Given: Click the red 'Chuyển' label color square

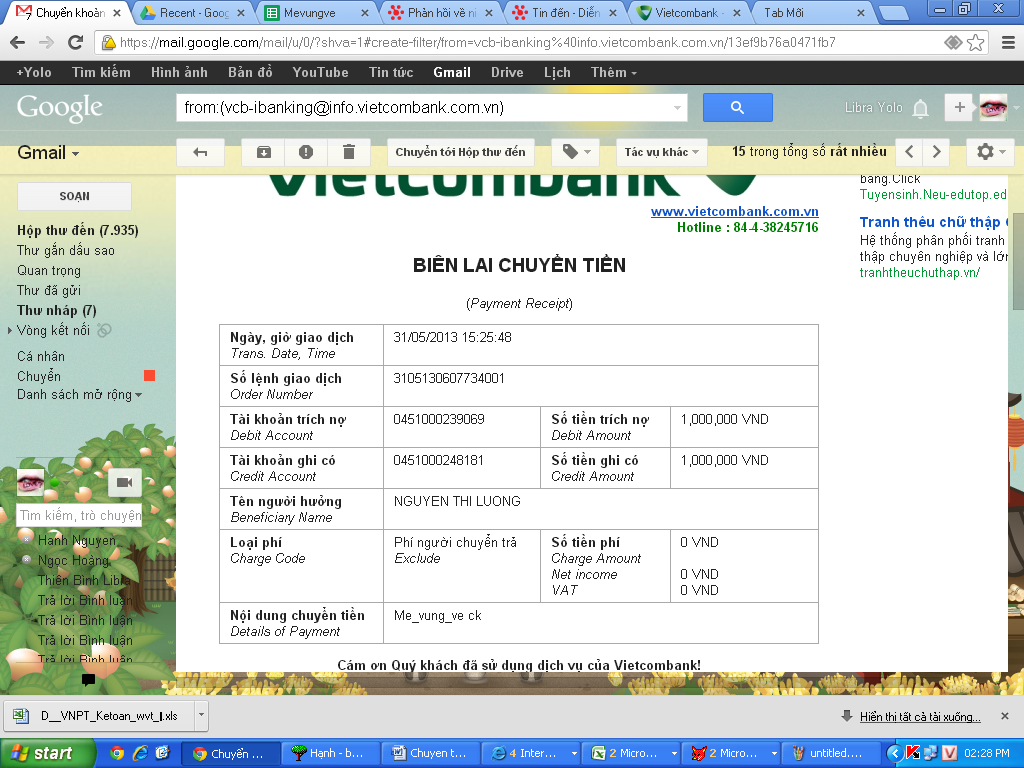Looking at the screenshot, I should [149, 376].
